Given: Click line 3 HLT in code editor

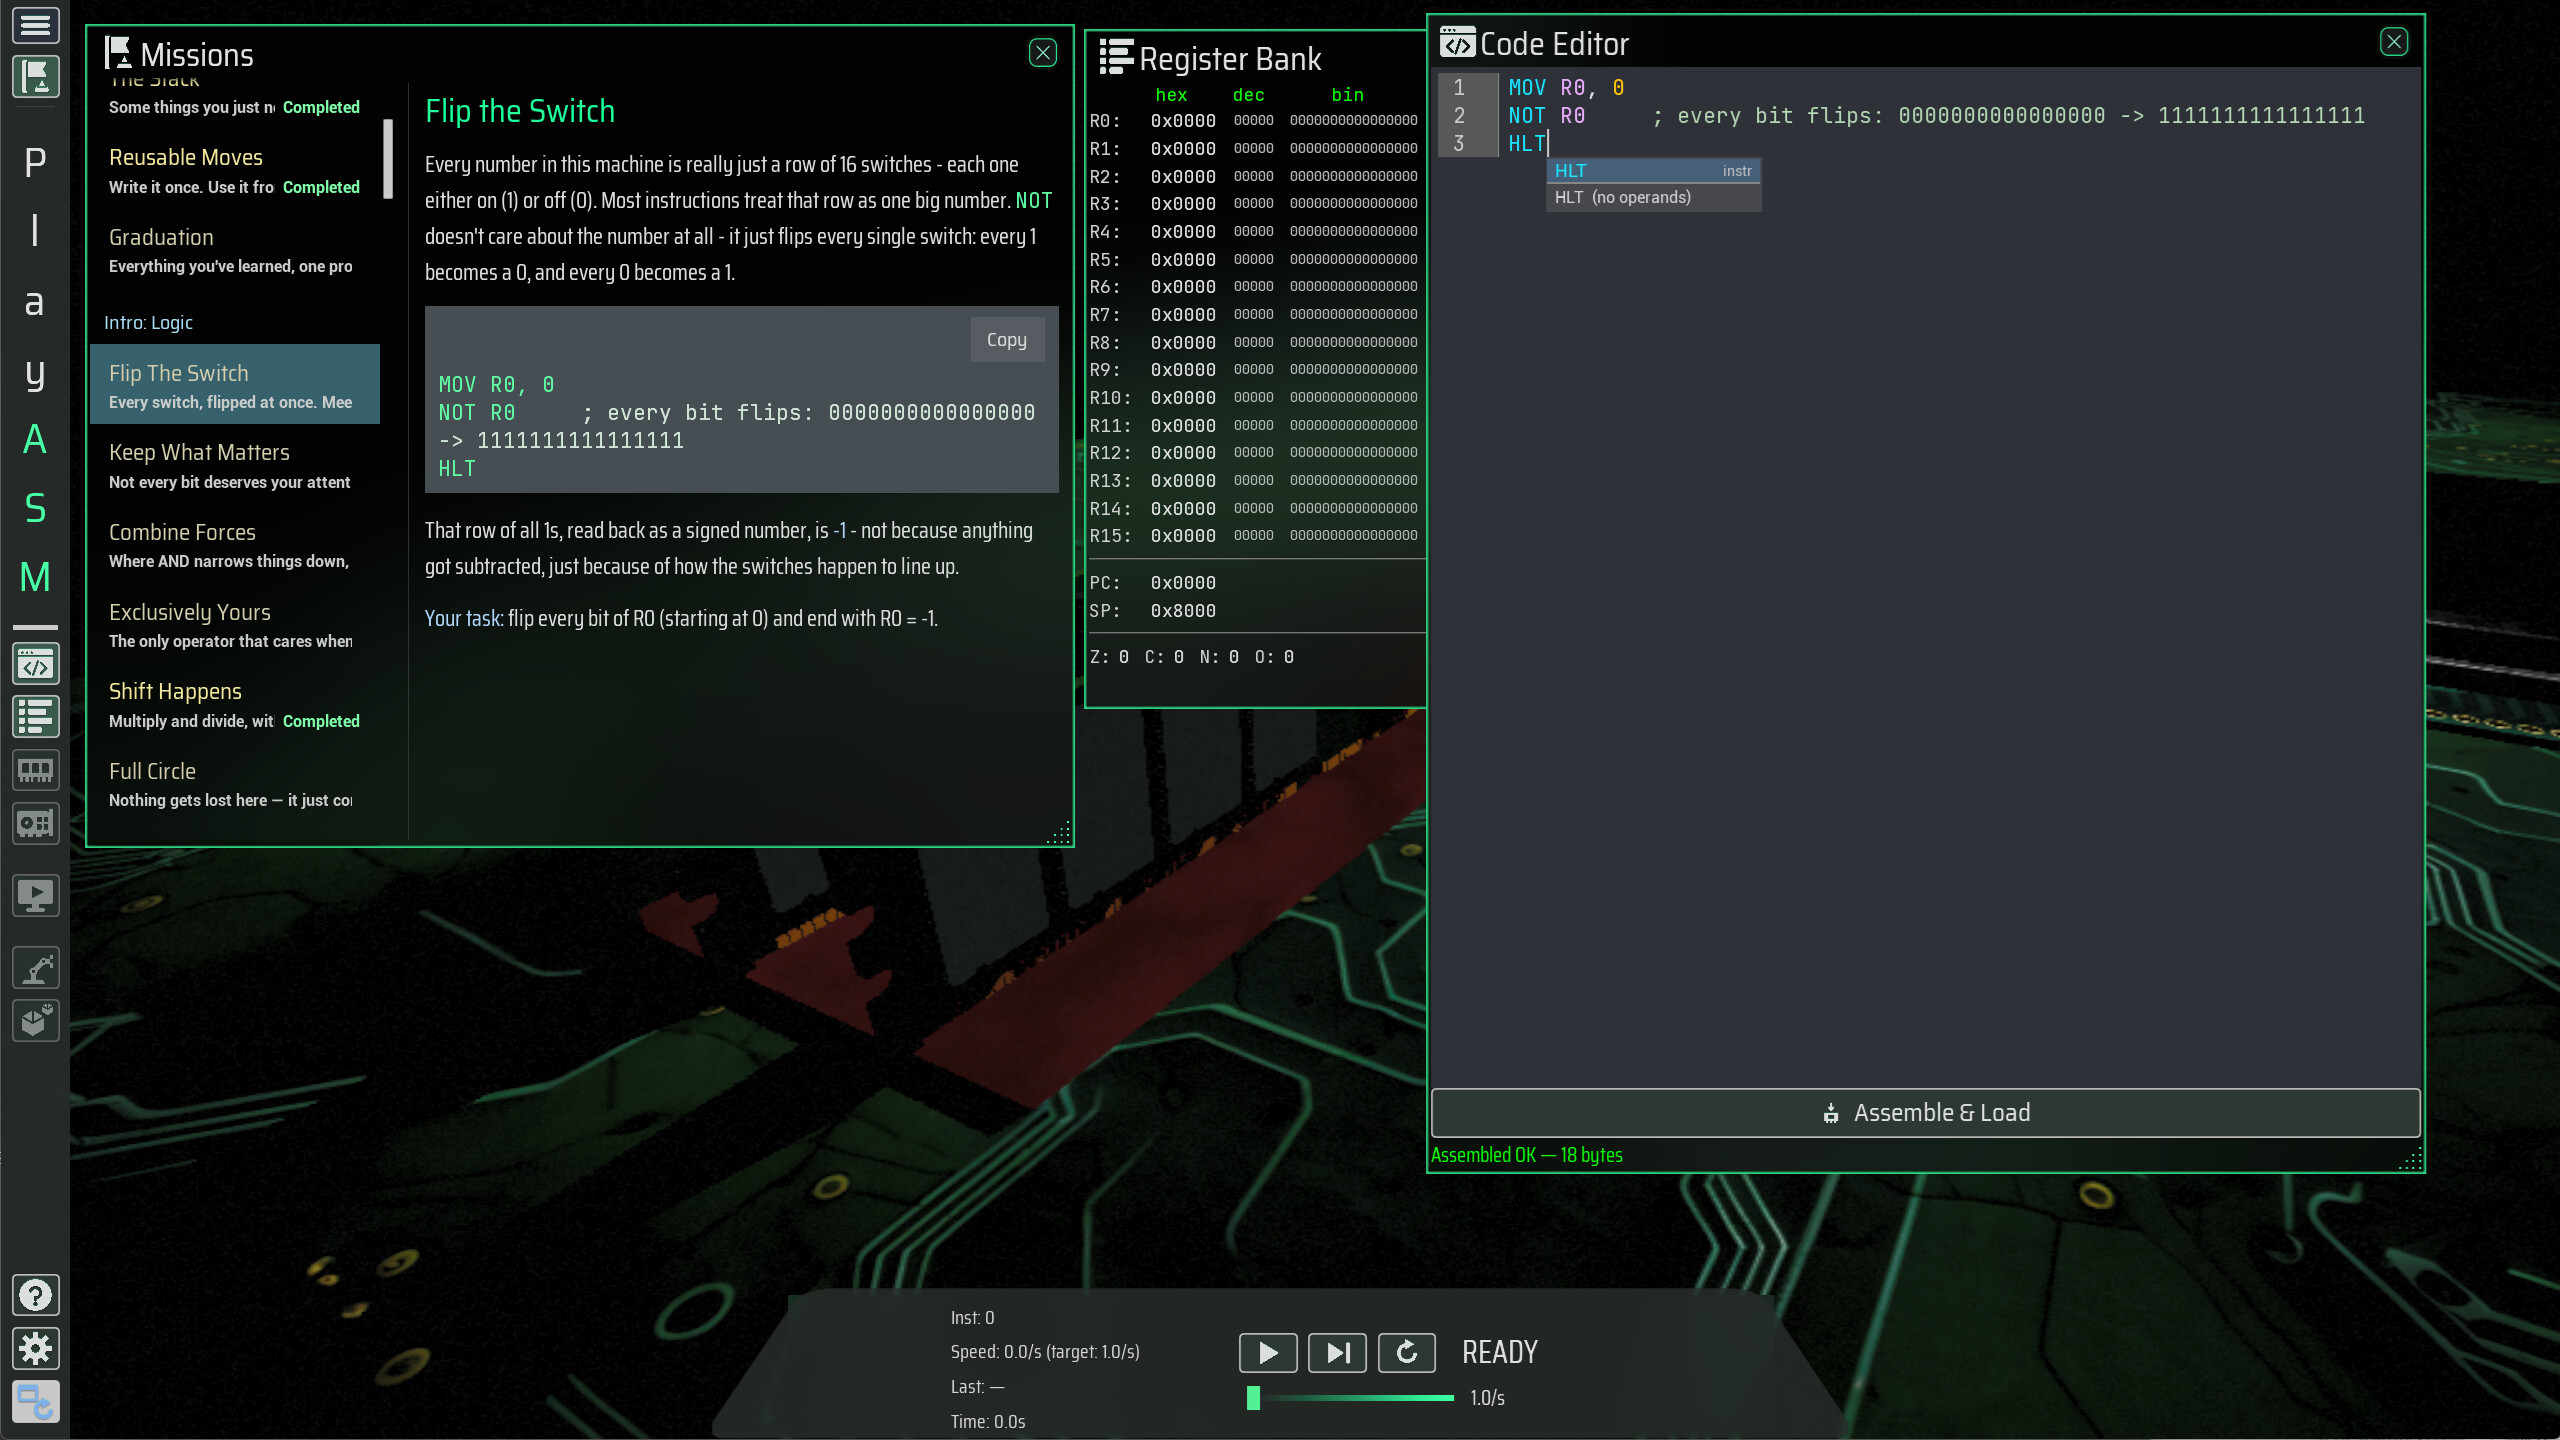Looking at the screenshot, I should coord(1526,144).
